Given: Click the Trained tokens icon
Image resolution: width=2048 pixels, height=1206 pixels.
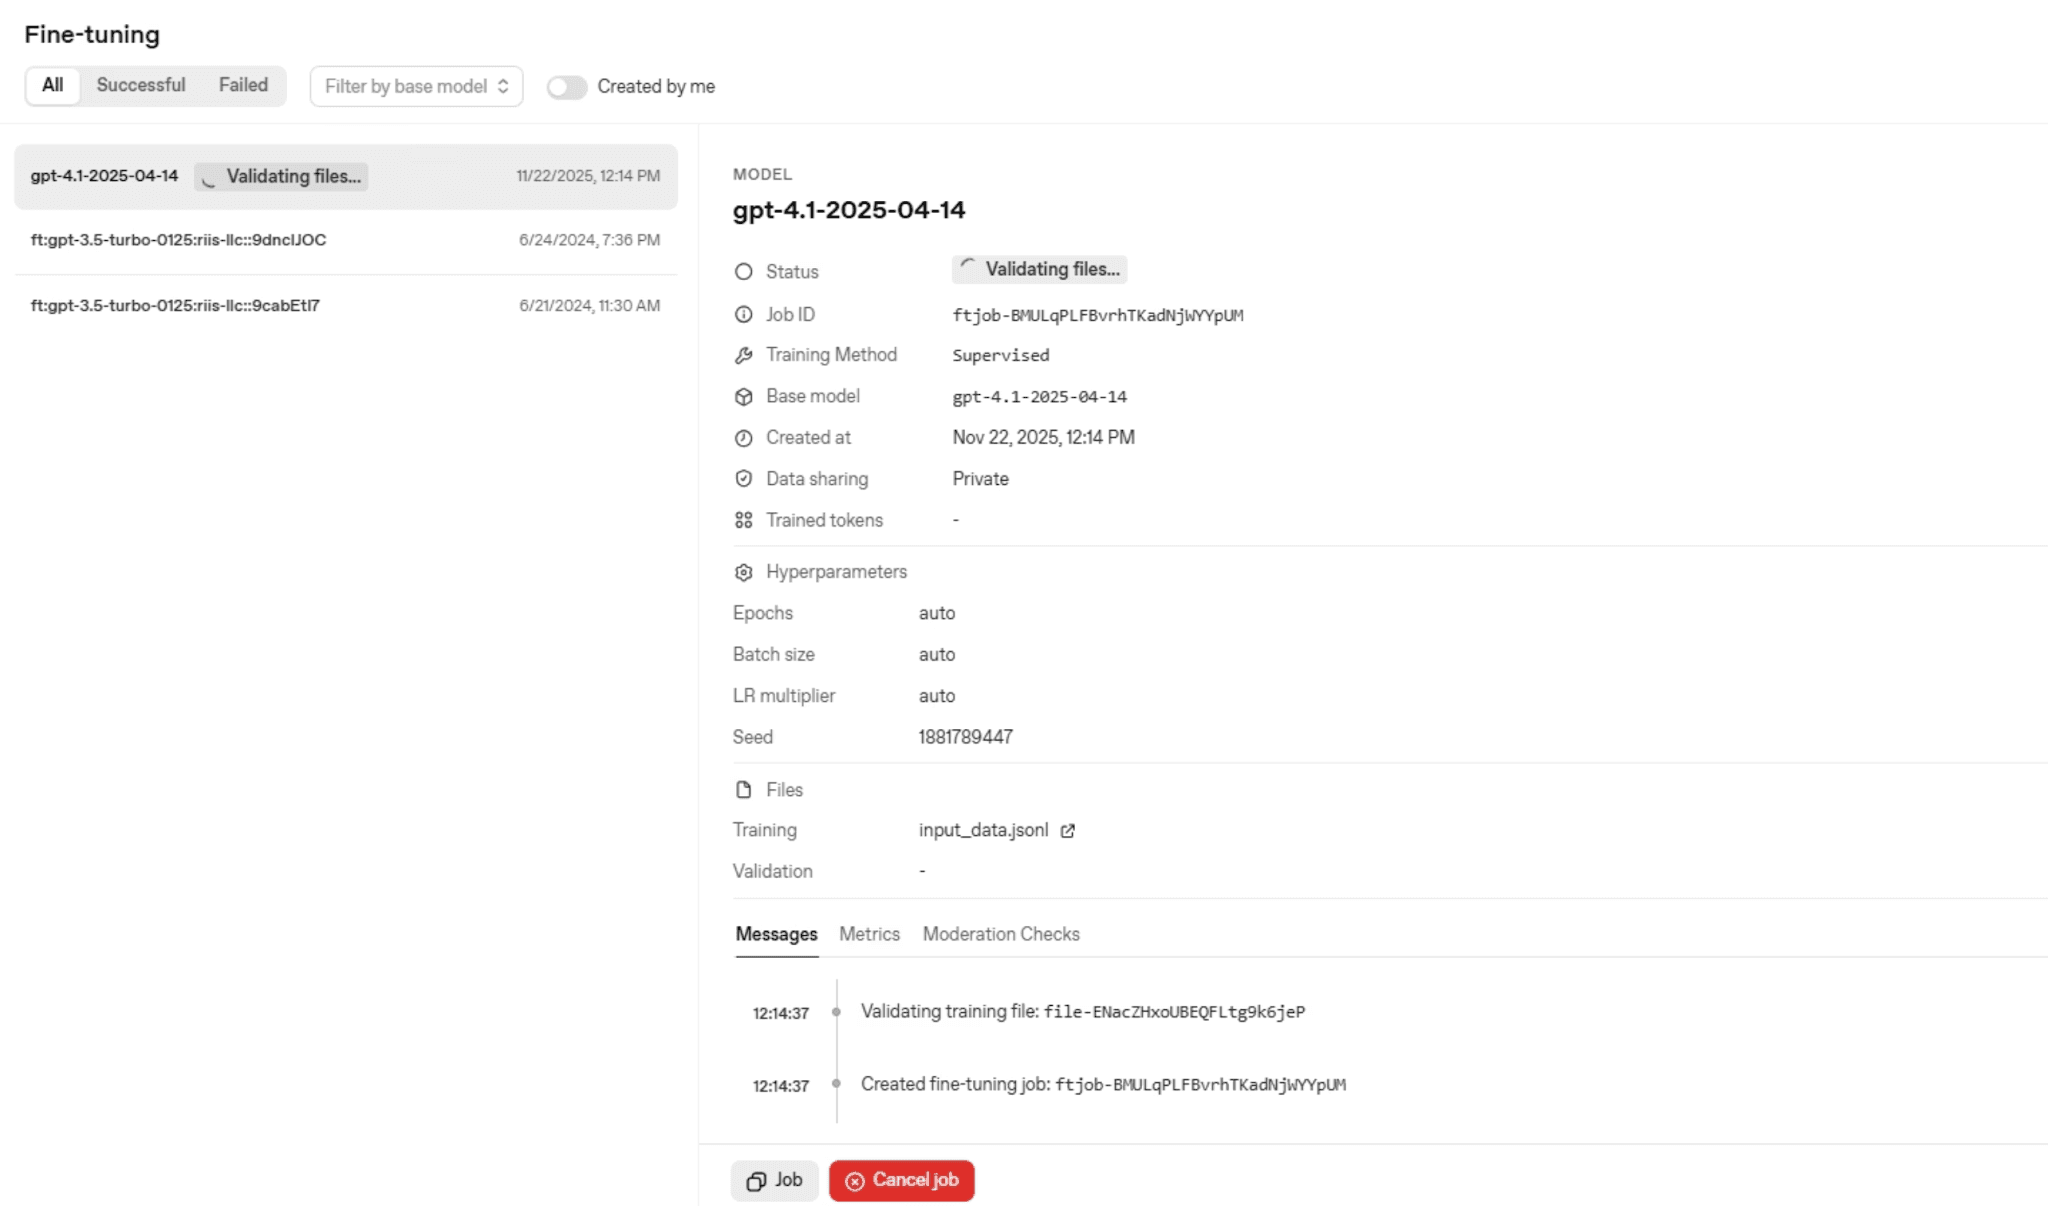Looking at the screenshot, I should [743, 520].
